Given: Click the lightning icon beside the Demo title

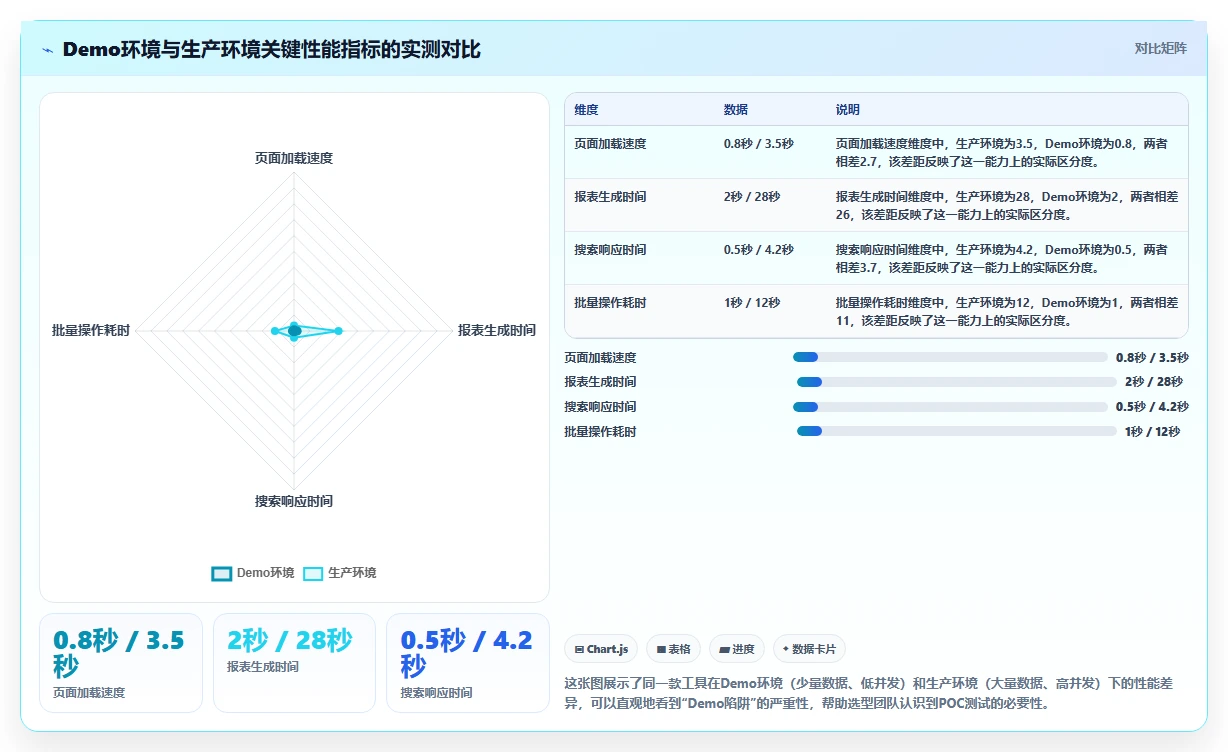Looking at the screenshot, I should [48, 50].
